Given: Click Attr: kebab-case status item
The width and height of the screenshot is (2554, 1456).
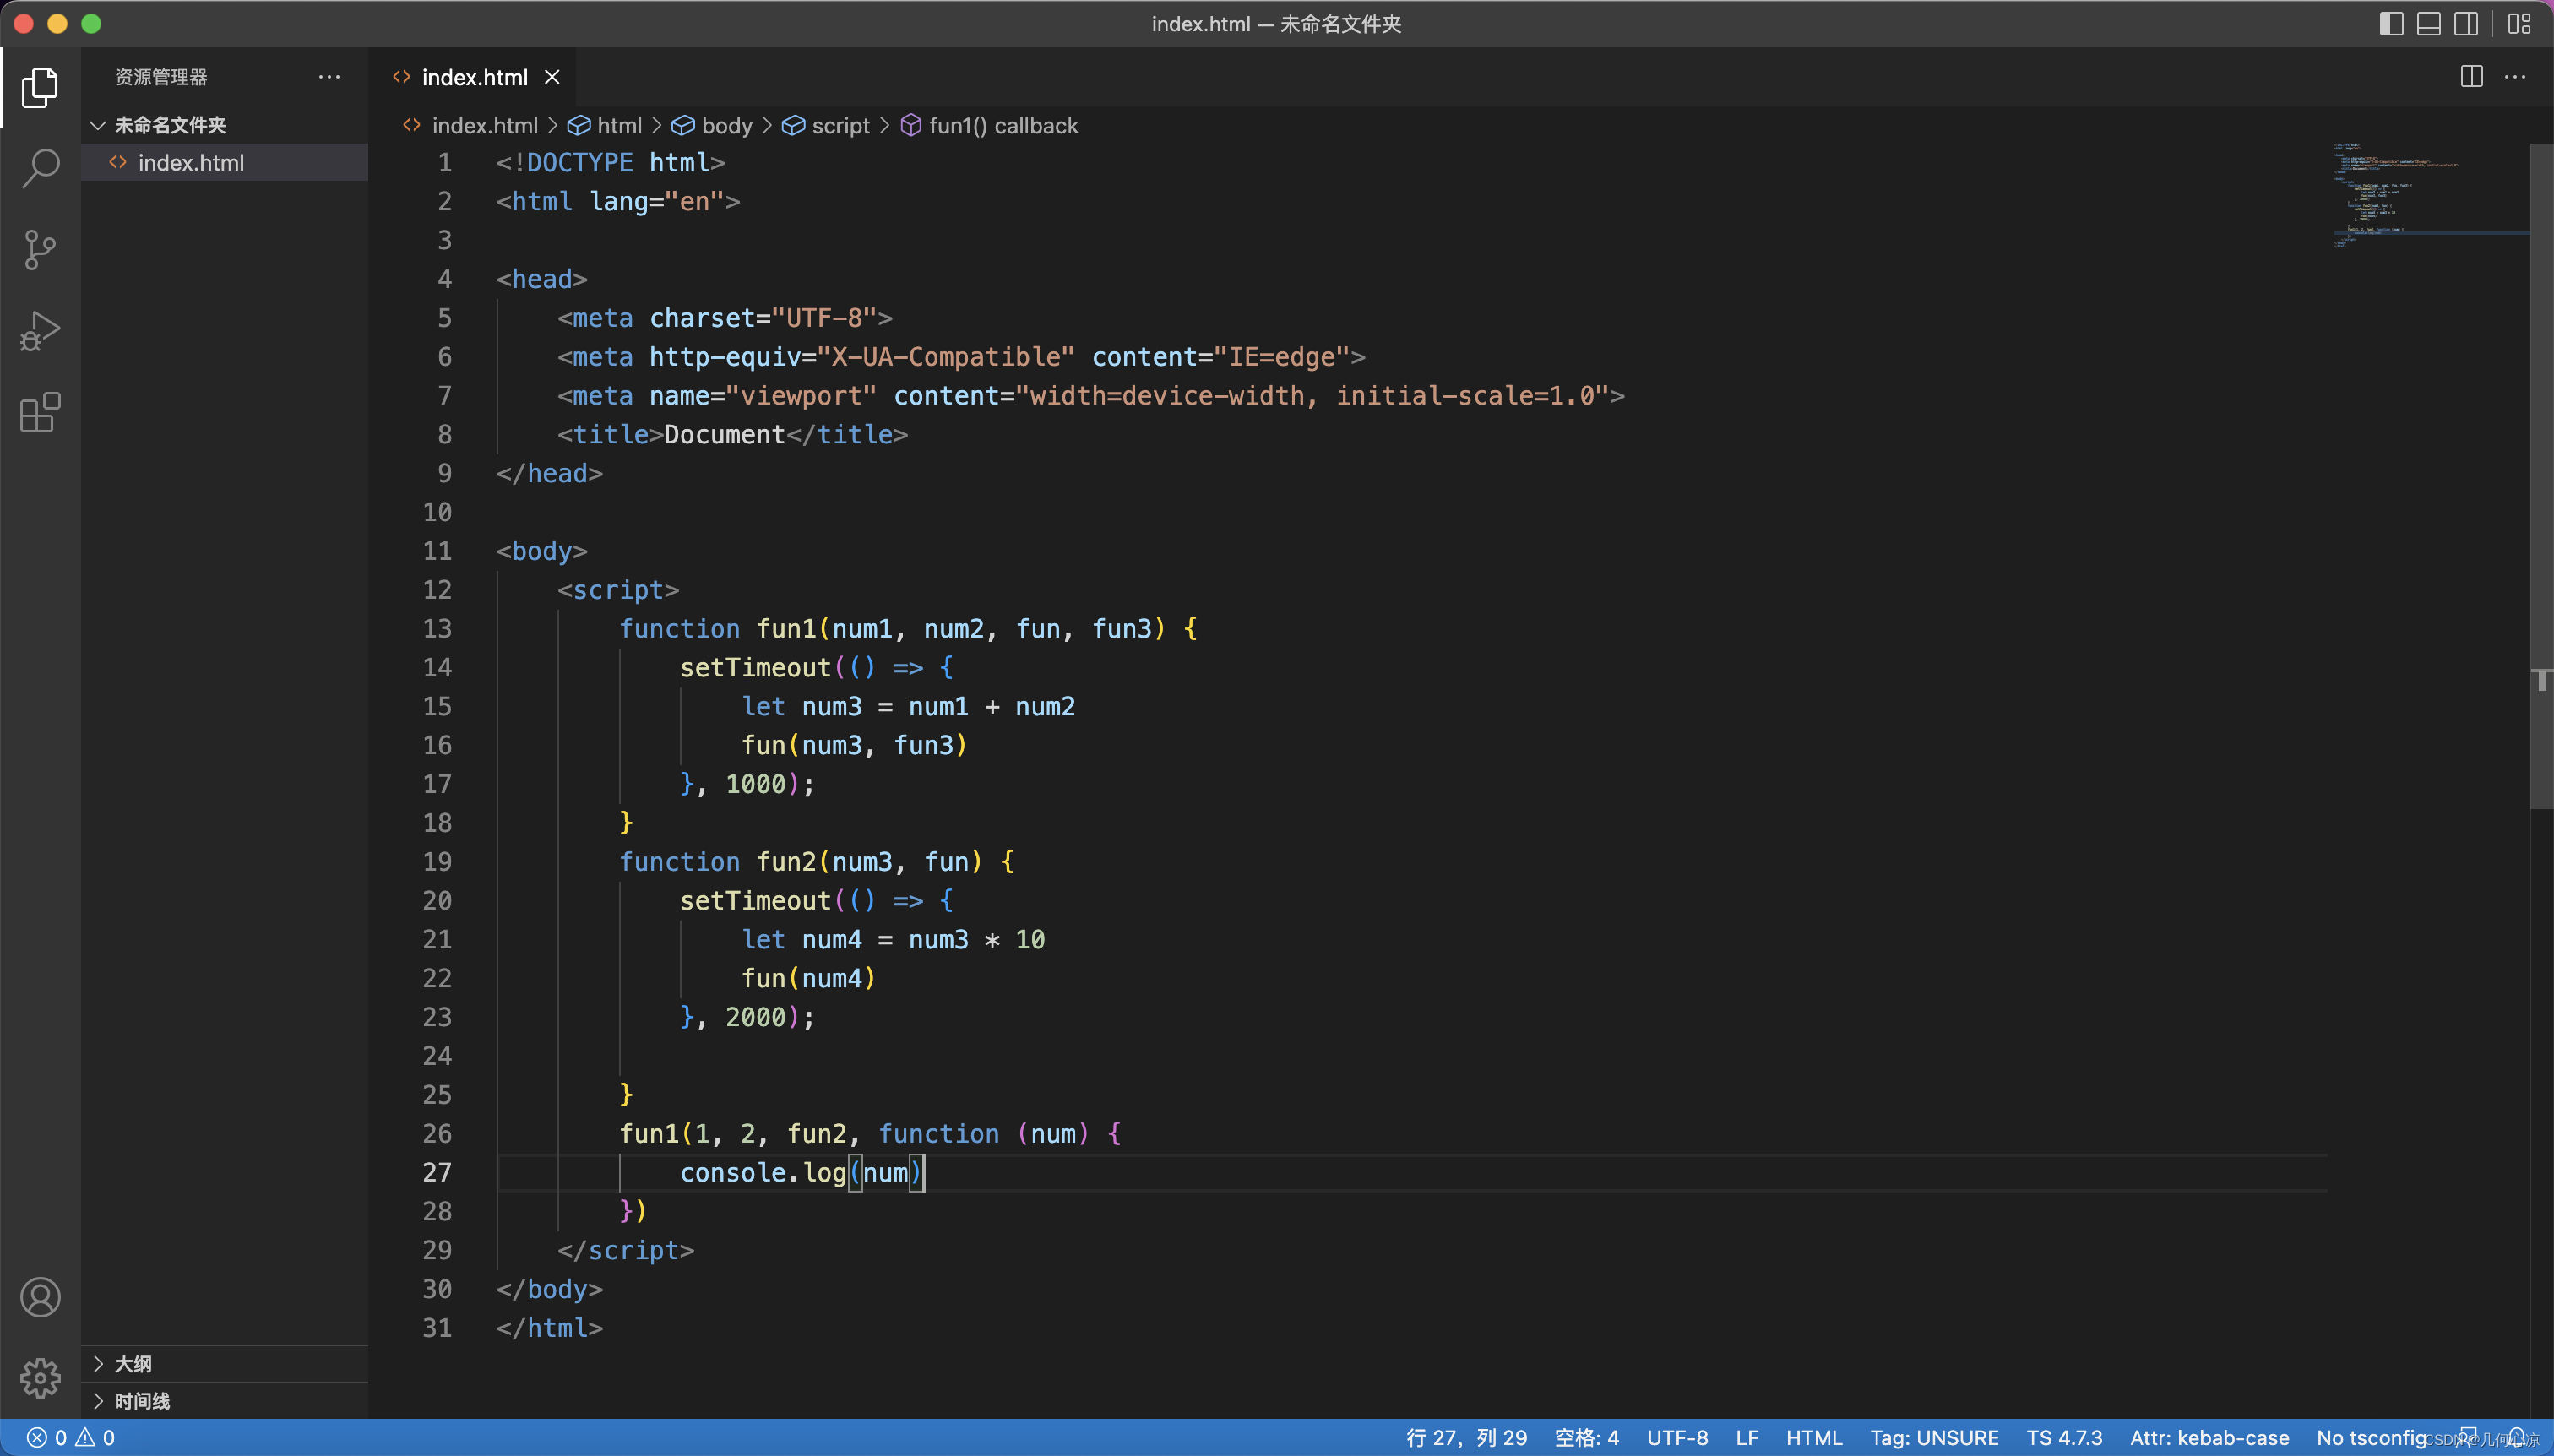Looking at the screenshot, I should point(2209,1438).
